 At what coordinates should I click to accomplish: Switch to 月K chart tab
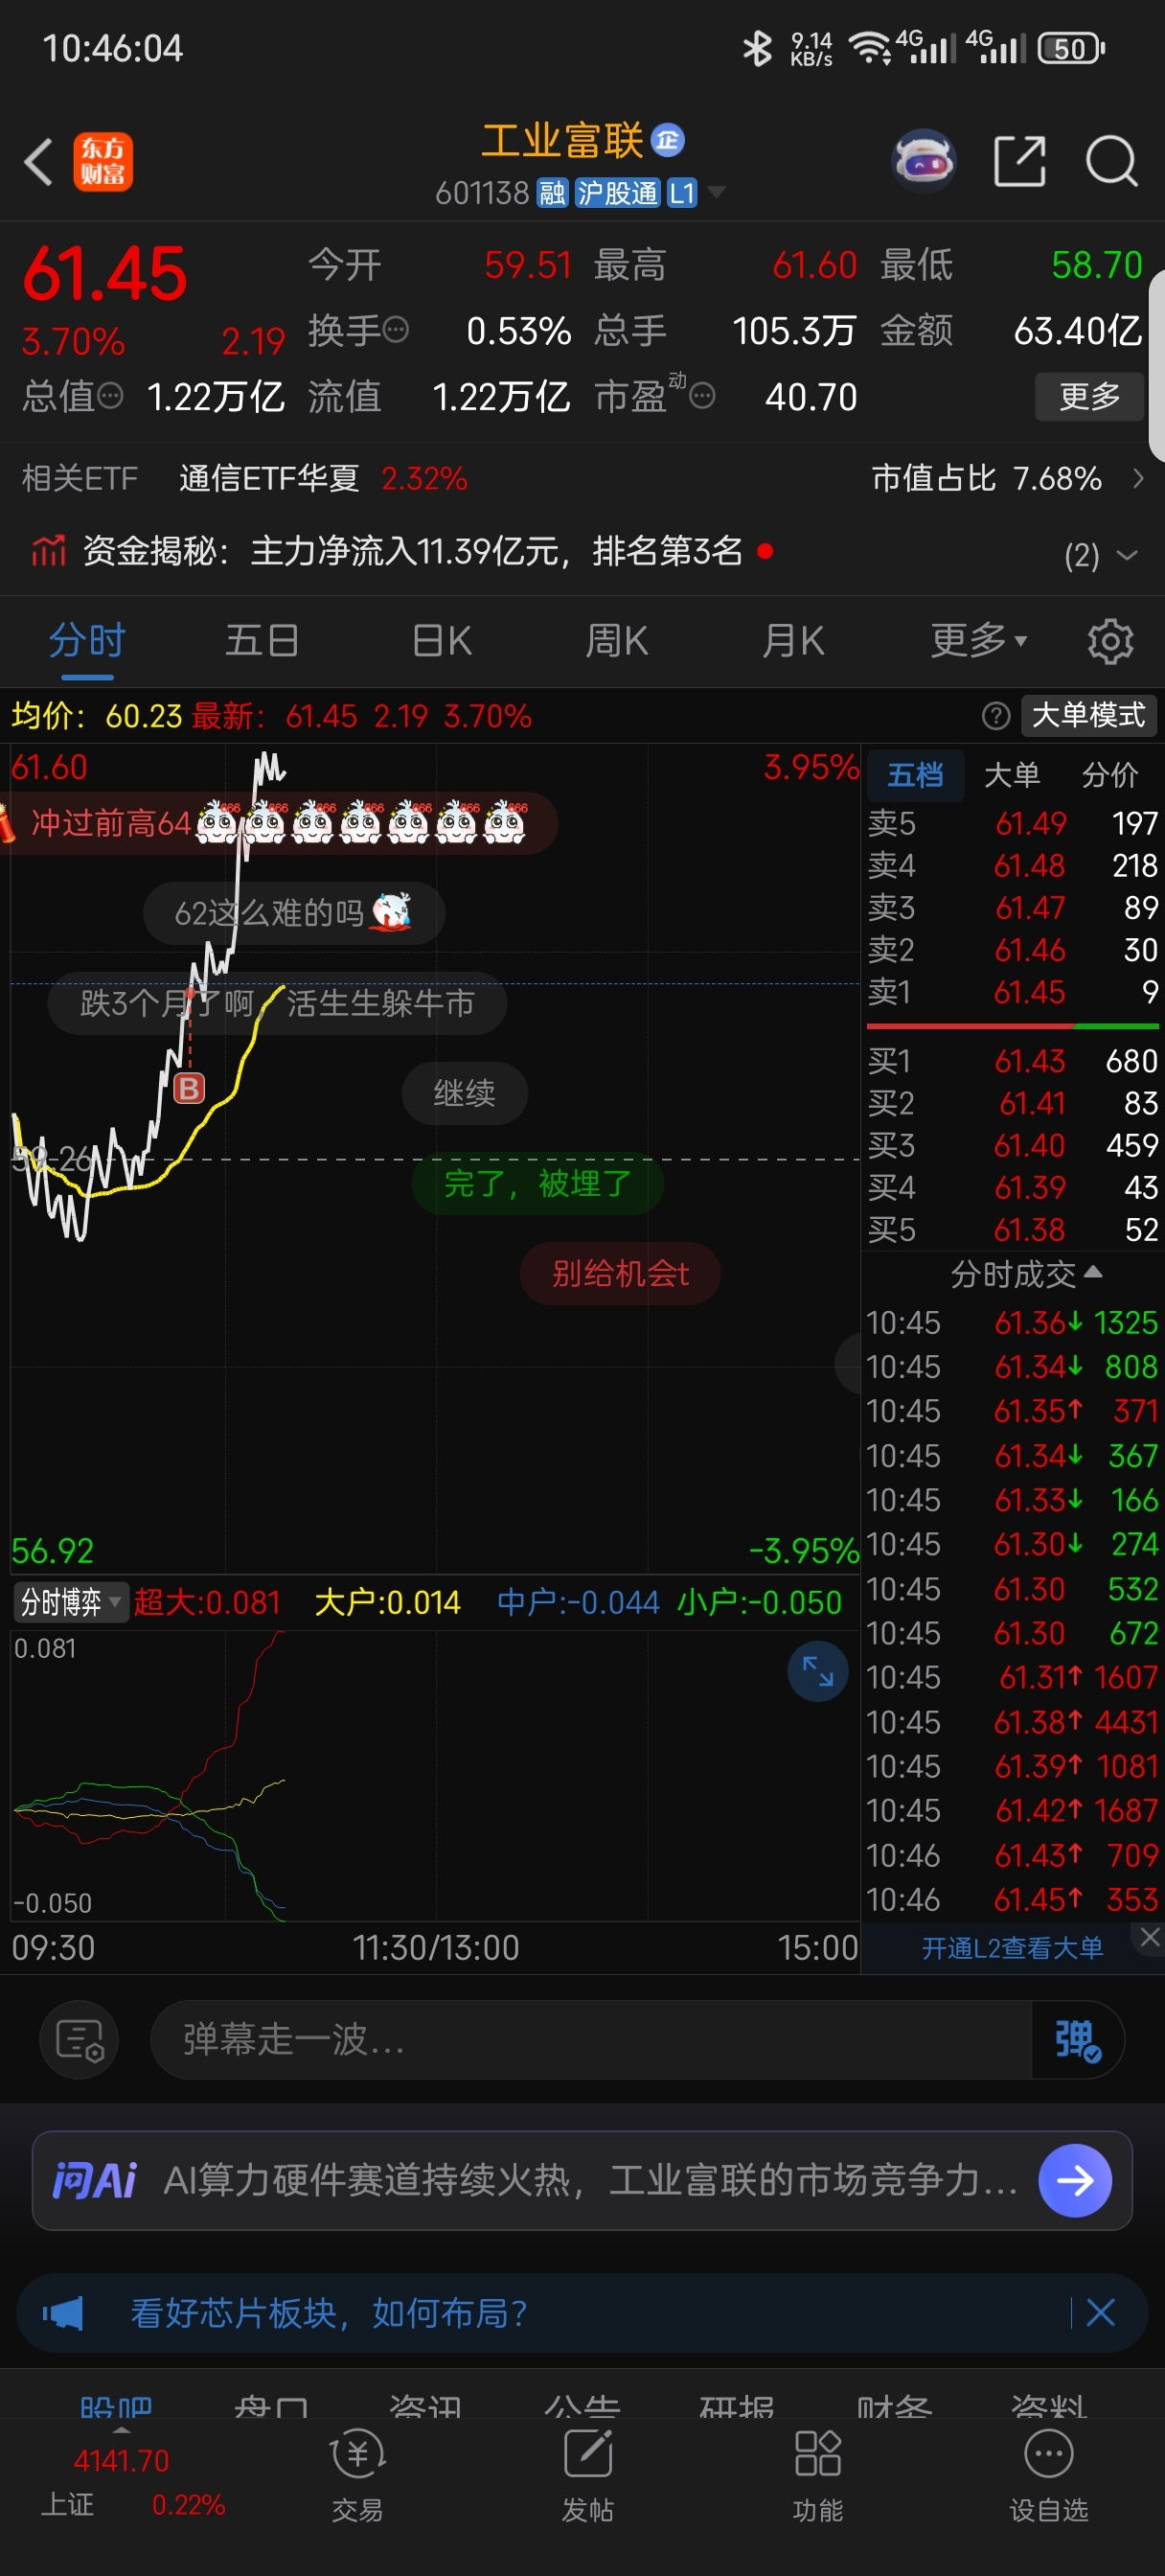(x=793, y=640)
